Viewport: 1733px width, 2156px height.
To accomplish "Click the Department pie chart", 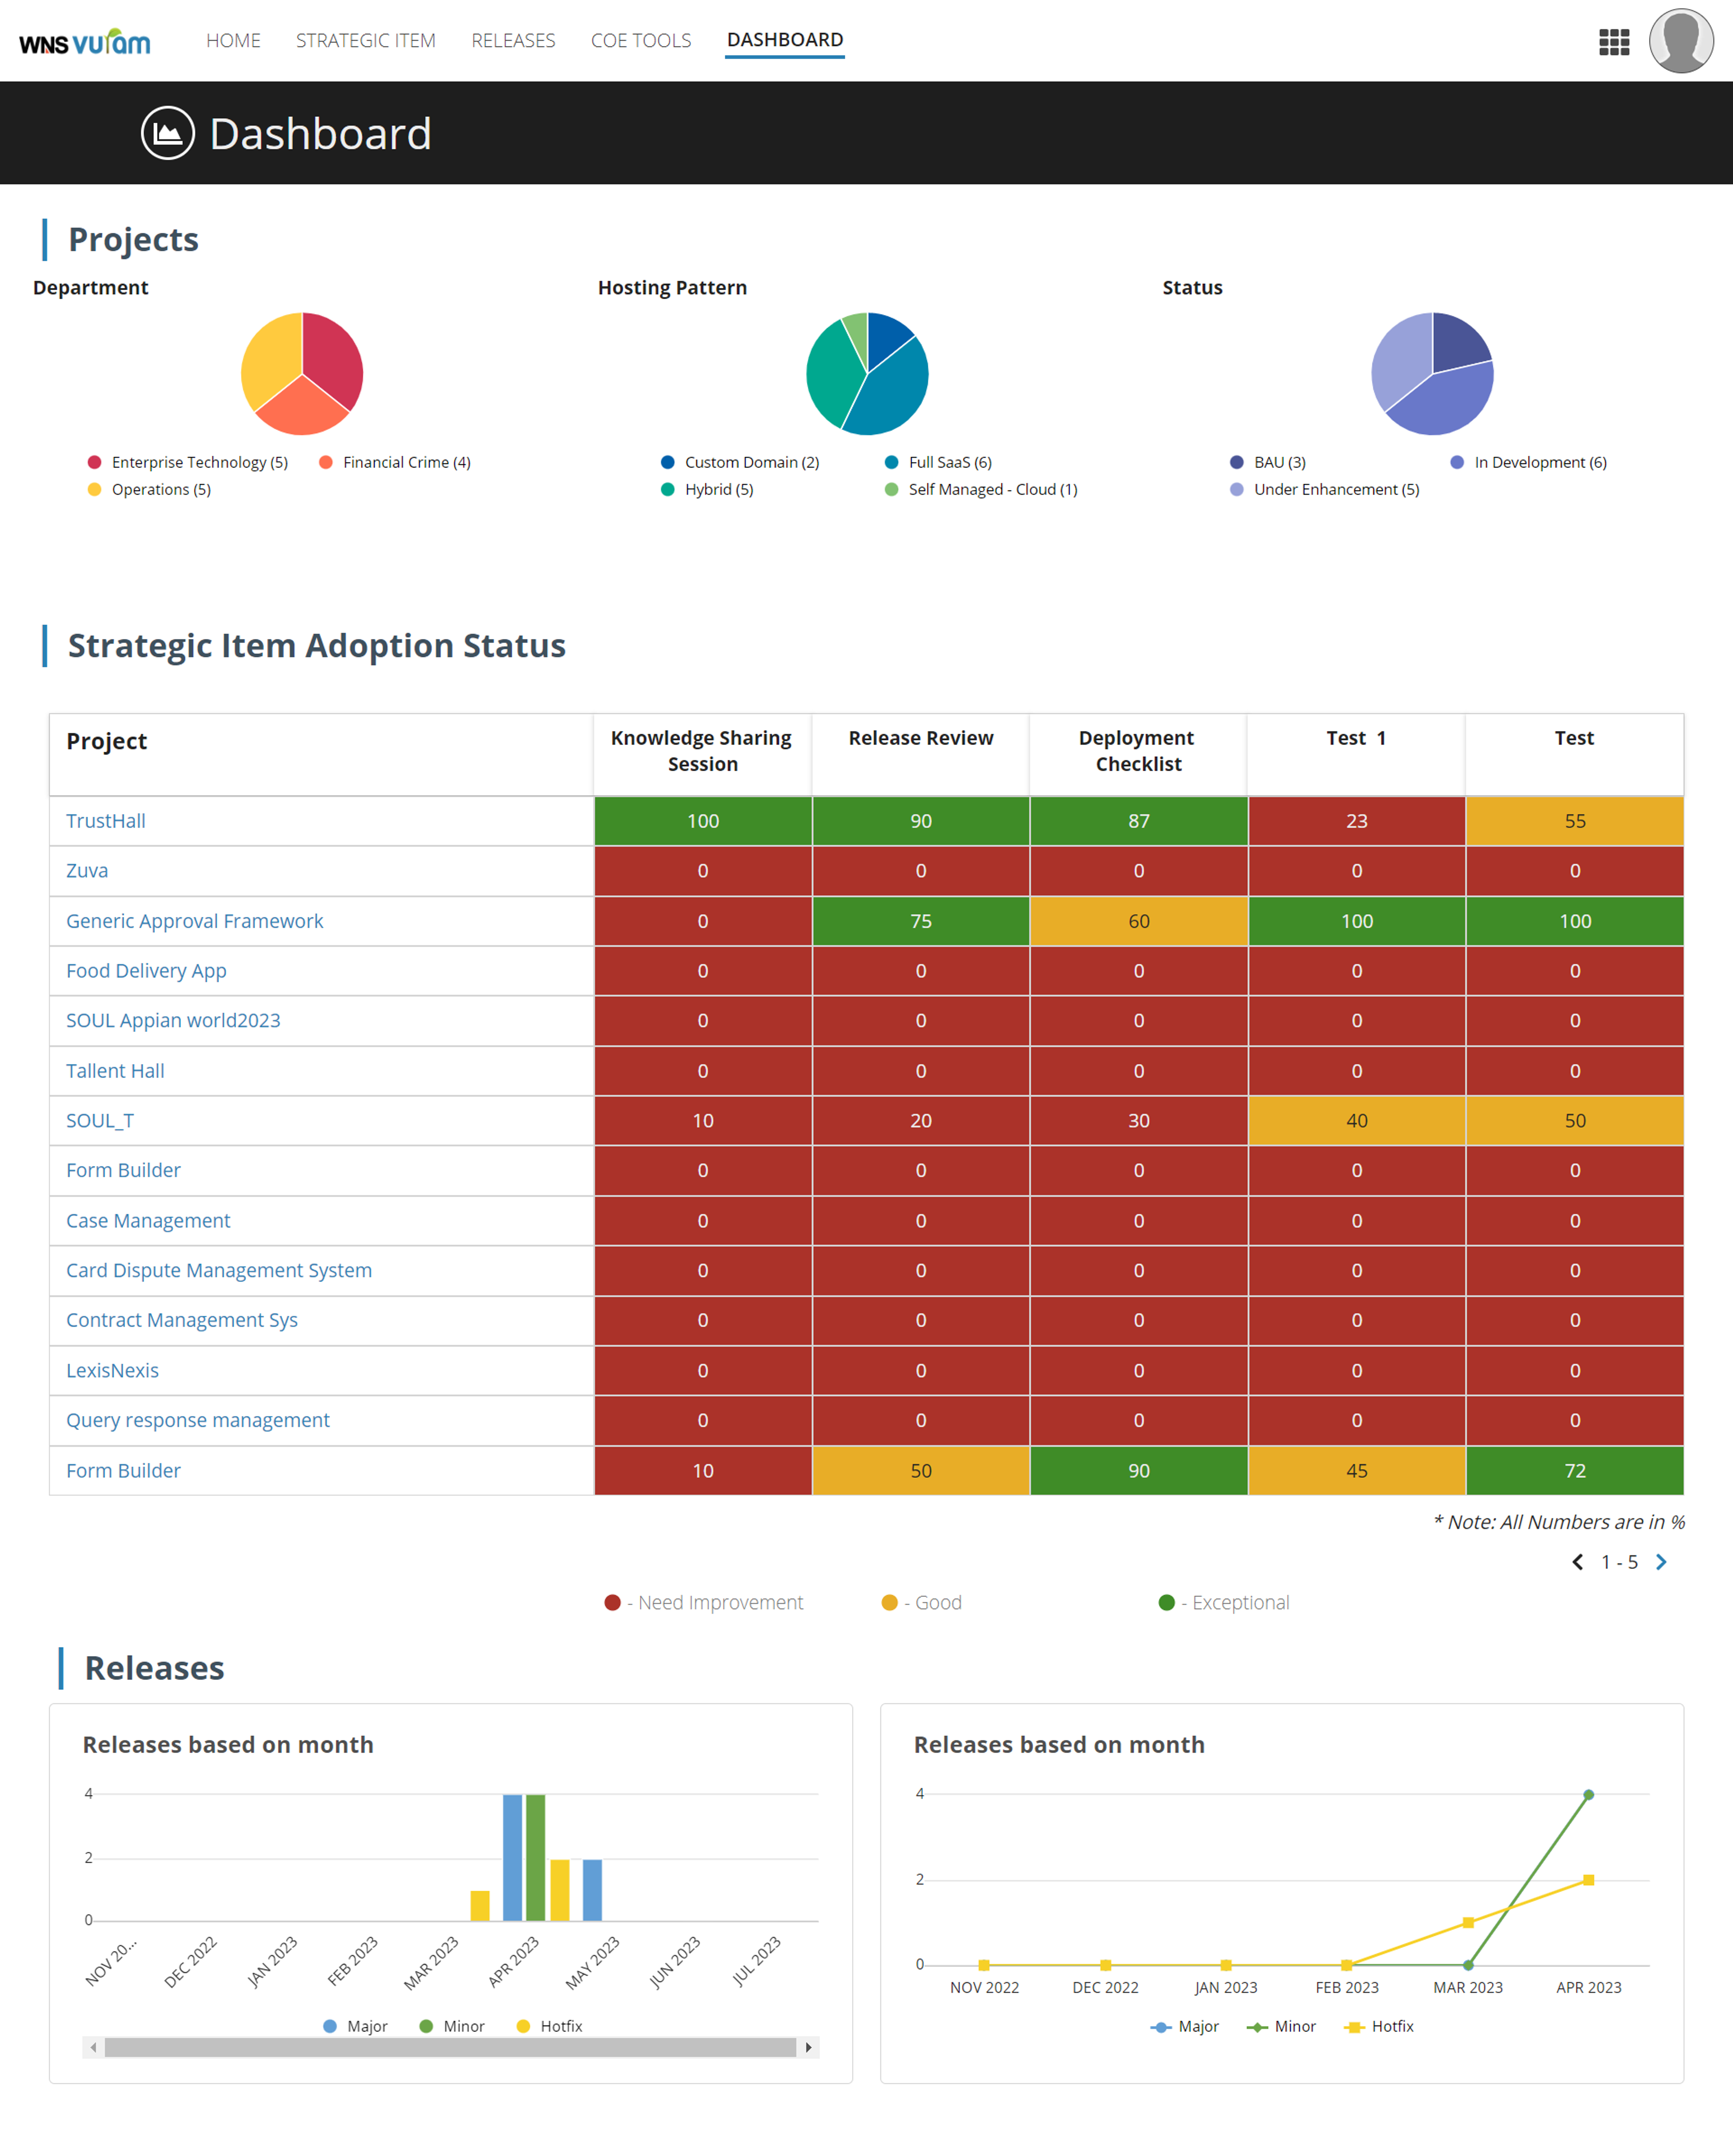I will (x=302, y=374).
